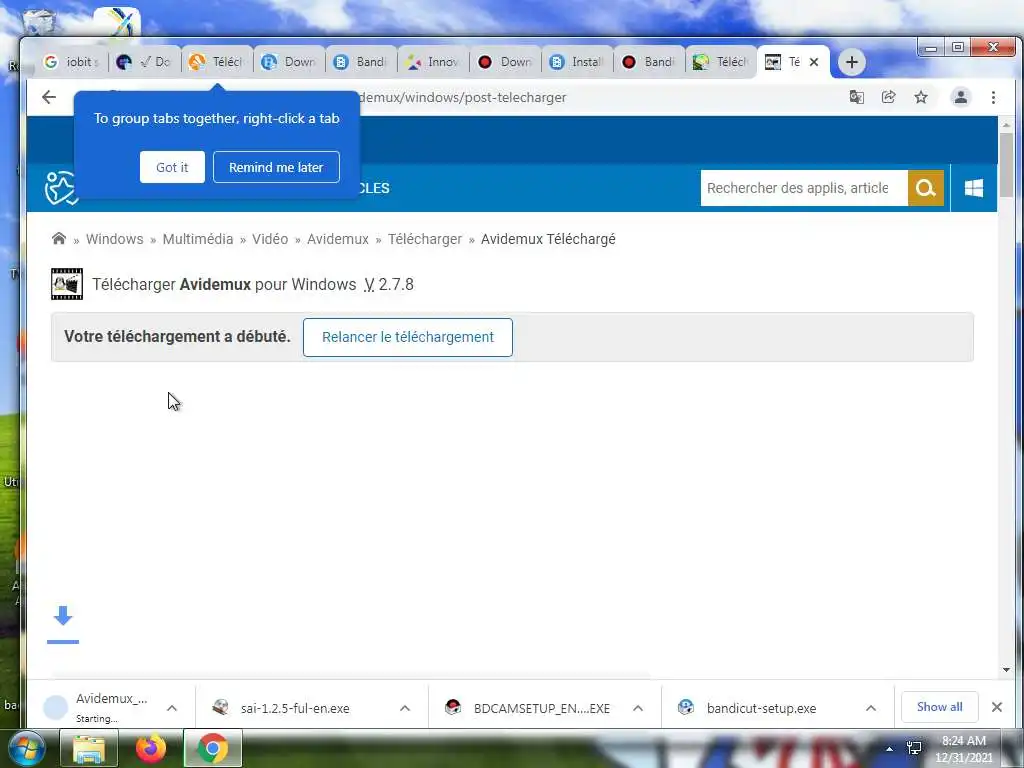Image resolution: width=1024 pixels, height=768 pixels.
Task: Expand sai-1.2.5-ful-en.exe download options chevron
Action: tap(405, 708)
